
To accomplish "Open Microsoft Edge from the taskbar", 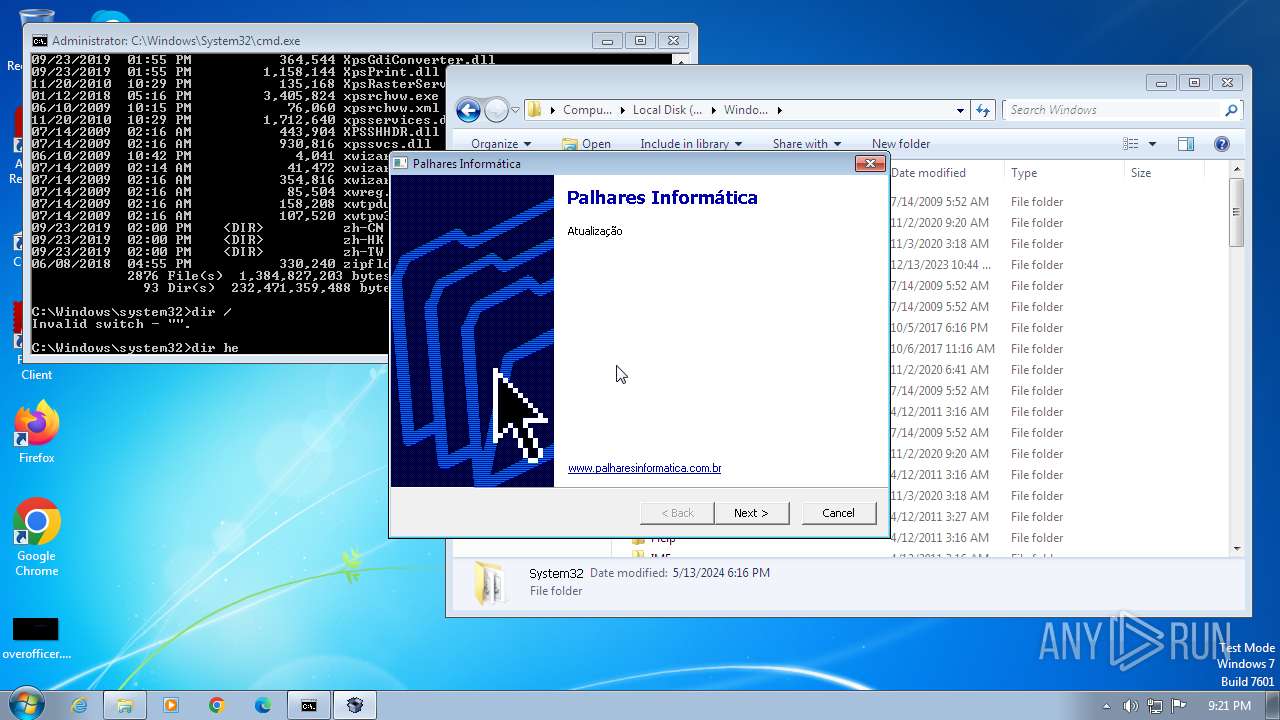I will click(263, 705).
